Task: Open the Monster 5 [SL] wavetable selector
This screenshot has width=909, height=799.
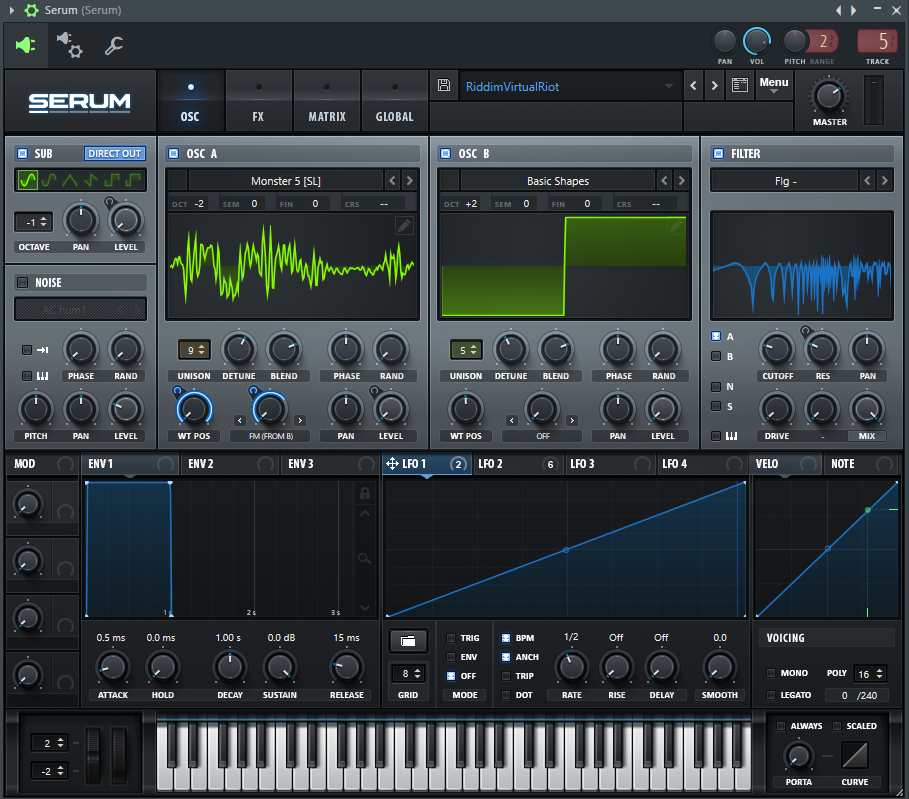Action: click(286, 181)
